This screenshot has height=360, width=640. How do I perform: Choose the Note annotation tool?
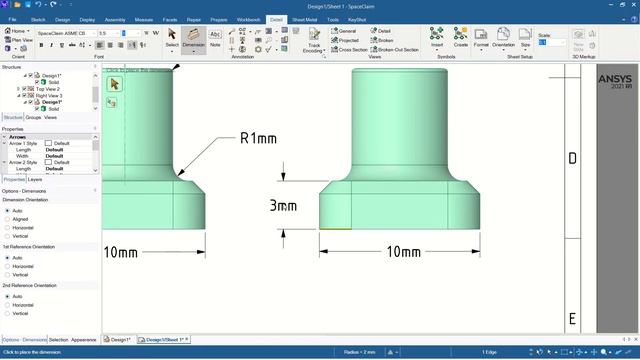point(215,38)
